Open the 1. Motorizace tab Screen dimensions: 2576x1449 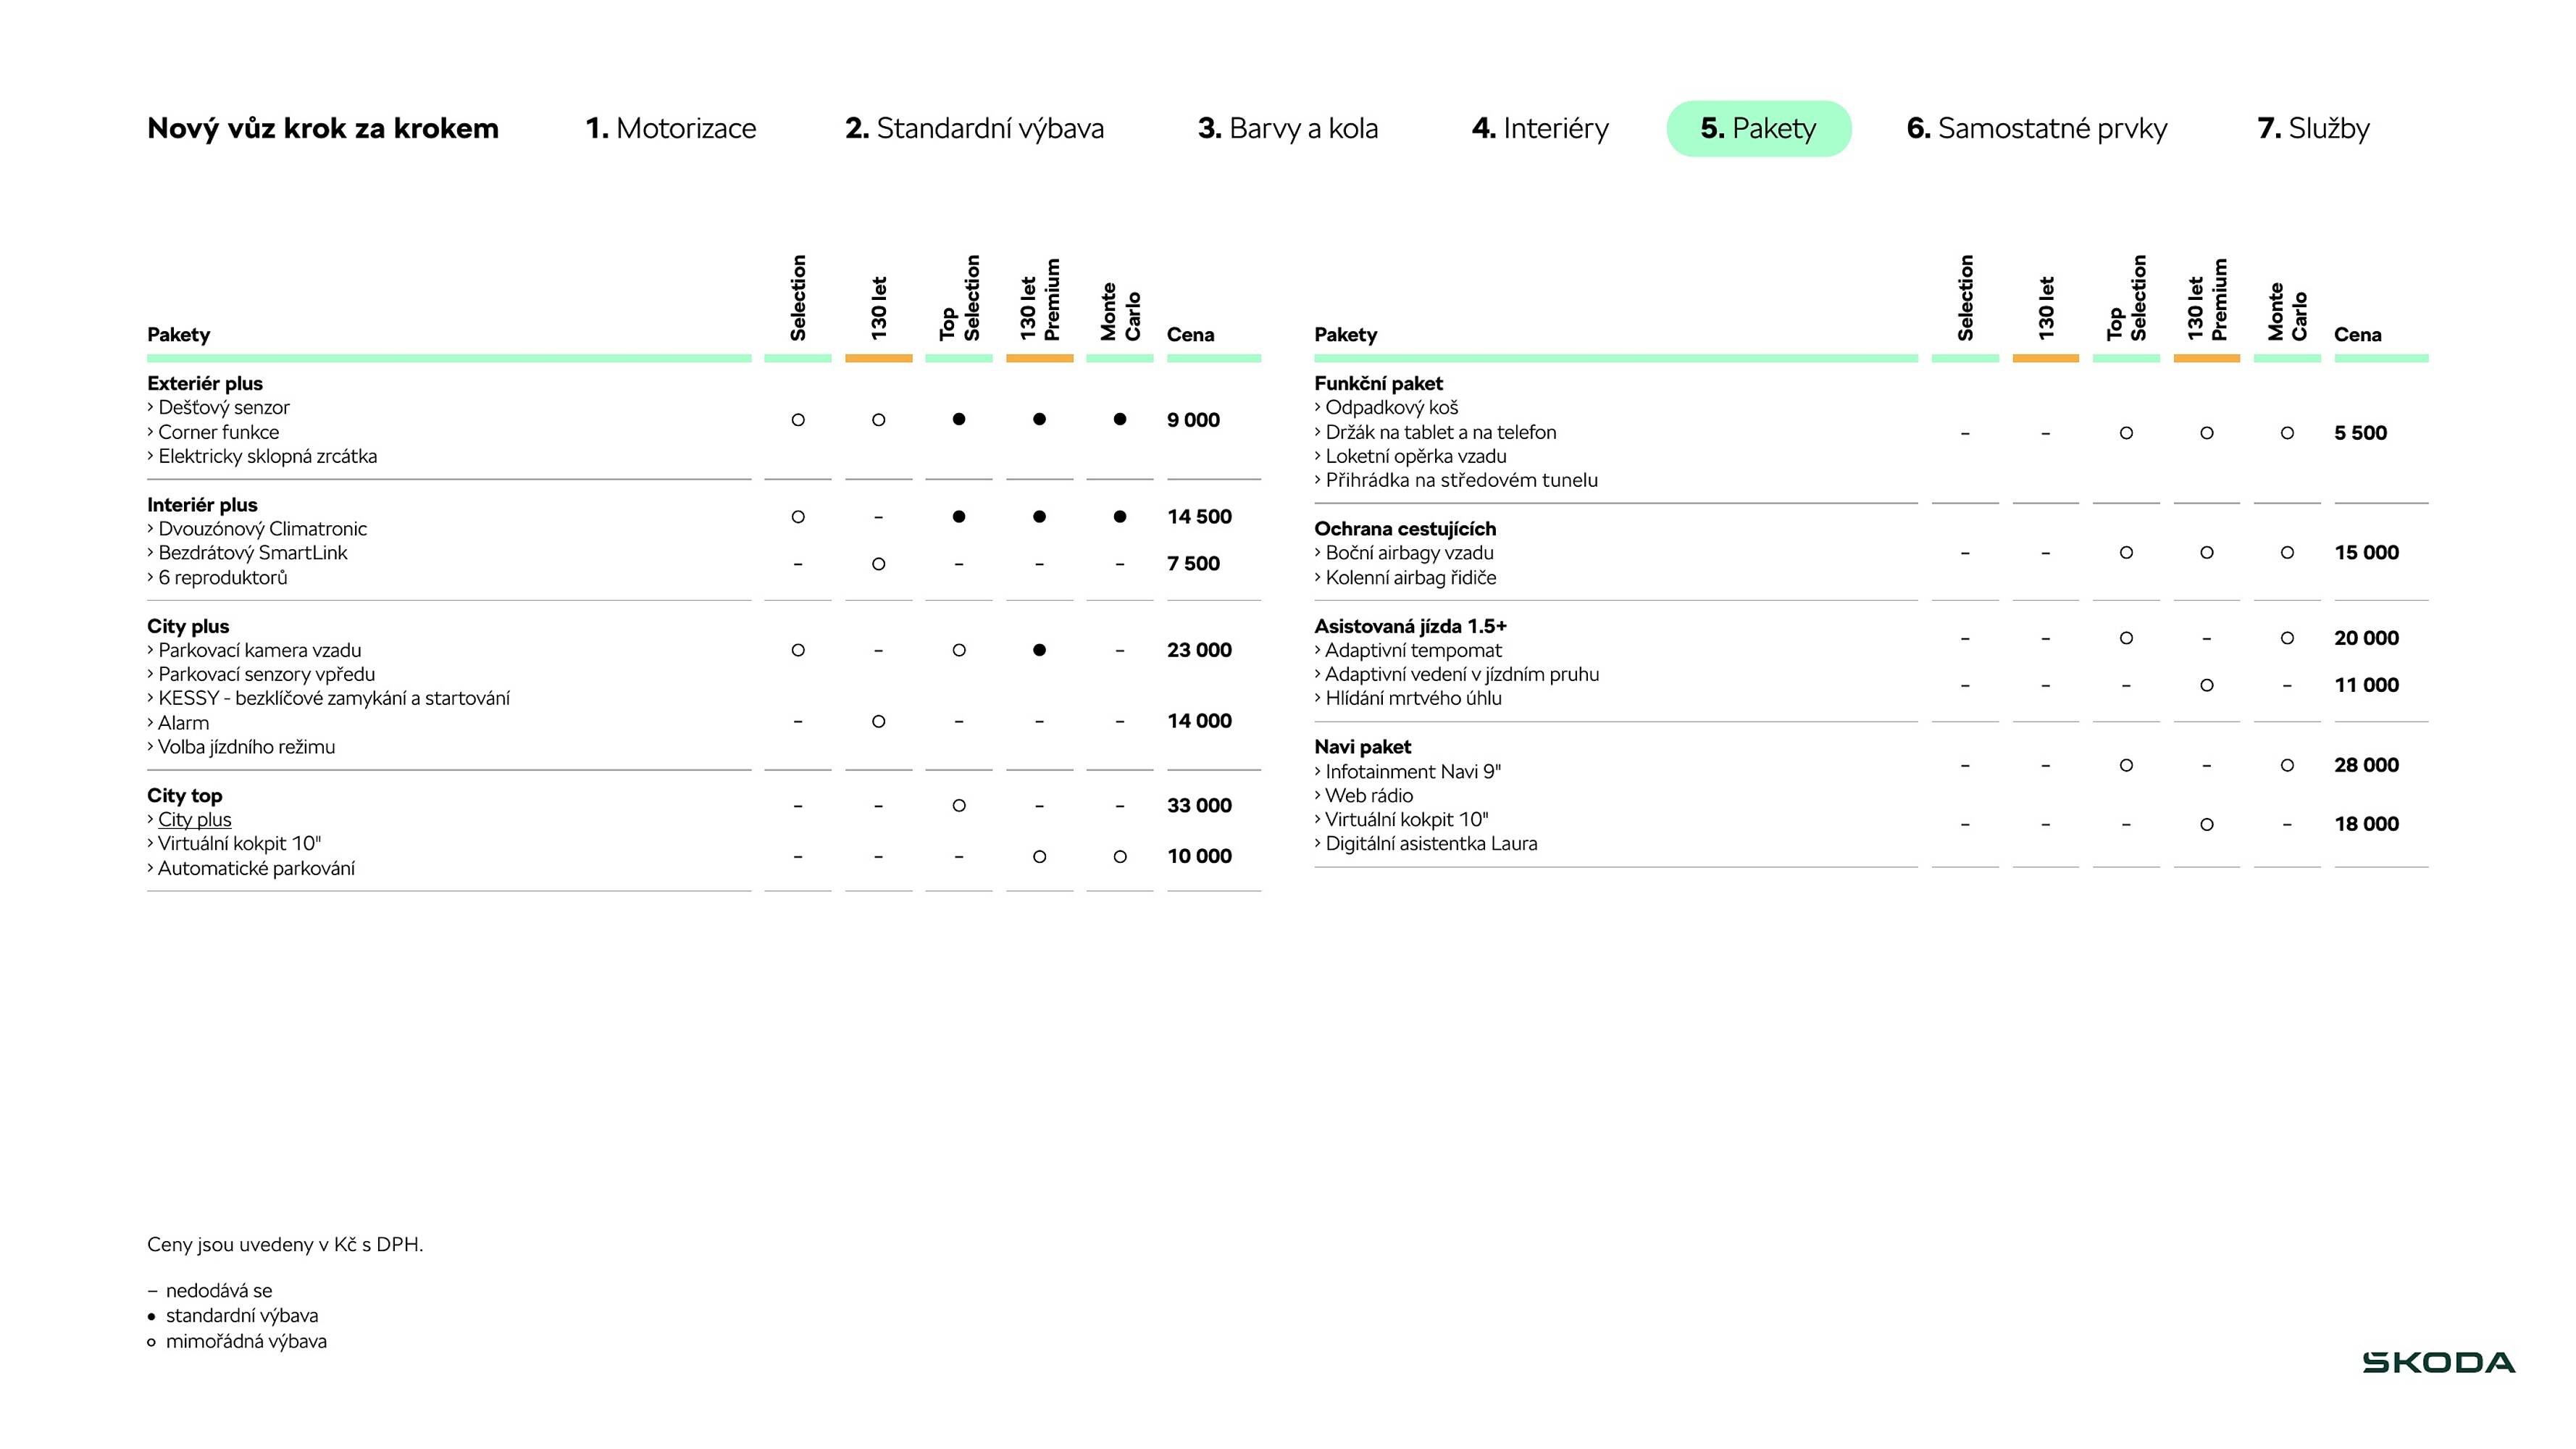pyautogui.click(x=670, y=128)
